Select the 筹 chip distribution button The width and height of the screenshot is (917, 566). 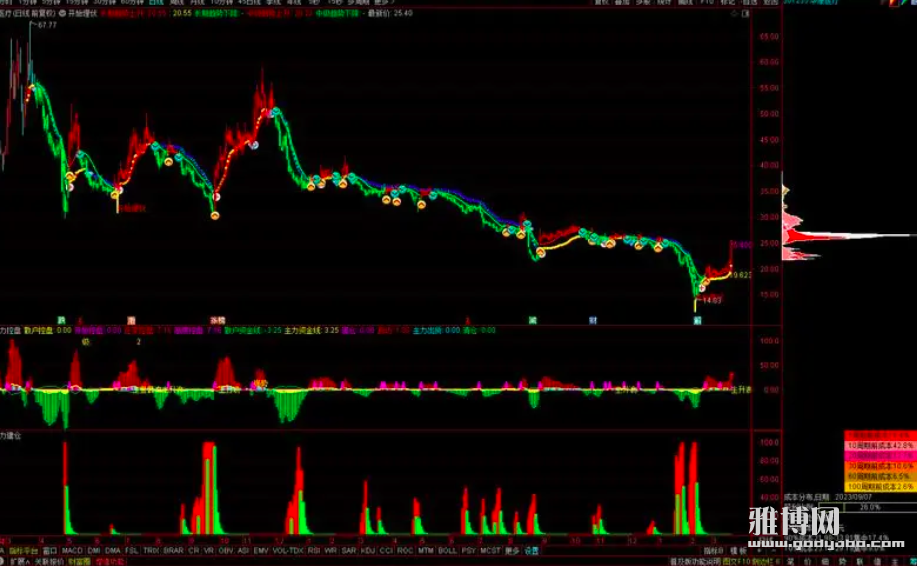click(912, 561)
